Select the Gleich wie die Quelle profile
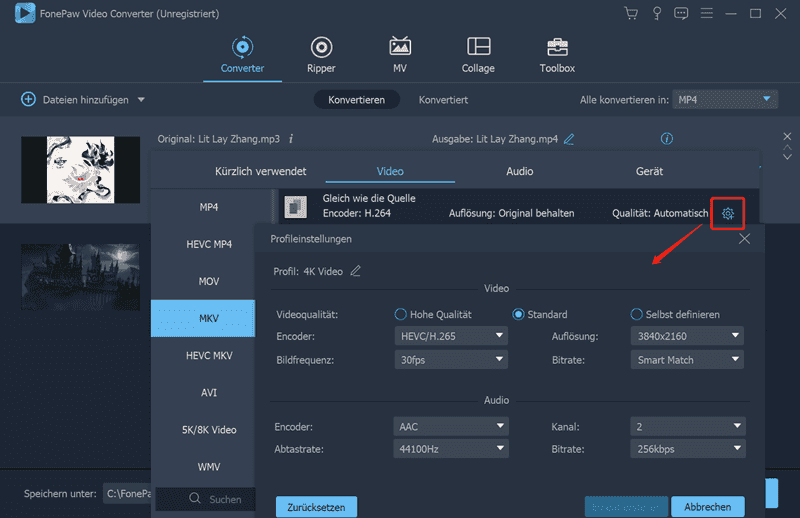 click(518, 206)
